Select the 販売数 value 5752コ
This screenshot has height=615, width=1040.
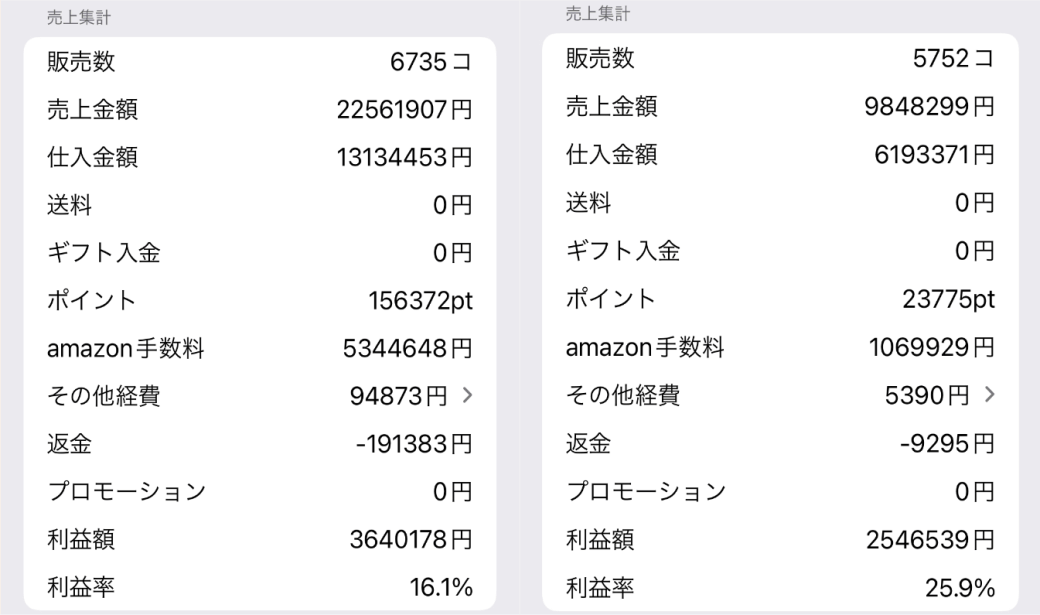tap(953, 58)
